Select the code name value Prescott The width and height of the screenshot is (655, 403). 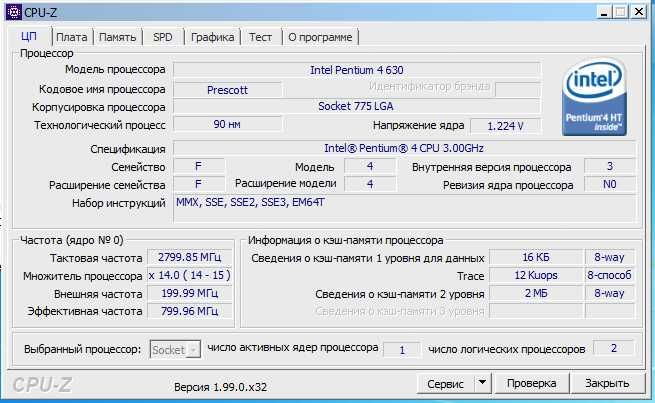point(227,90)
